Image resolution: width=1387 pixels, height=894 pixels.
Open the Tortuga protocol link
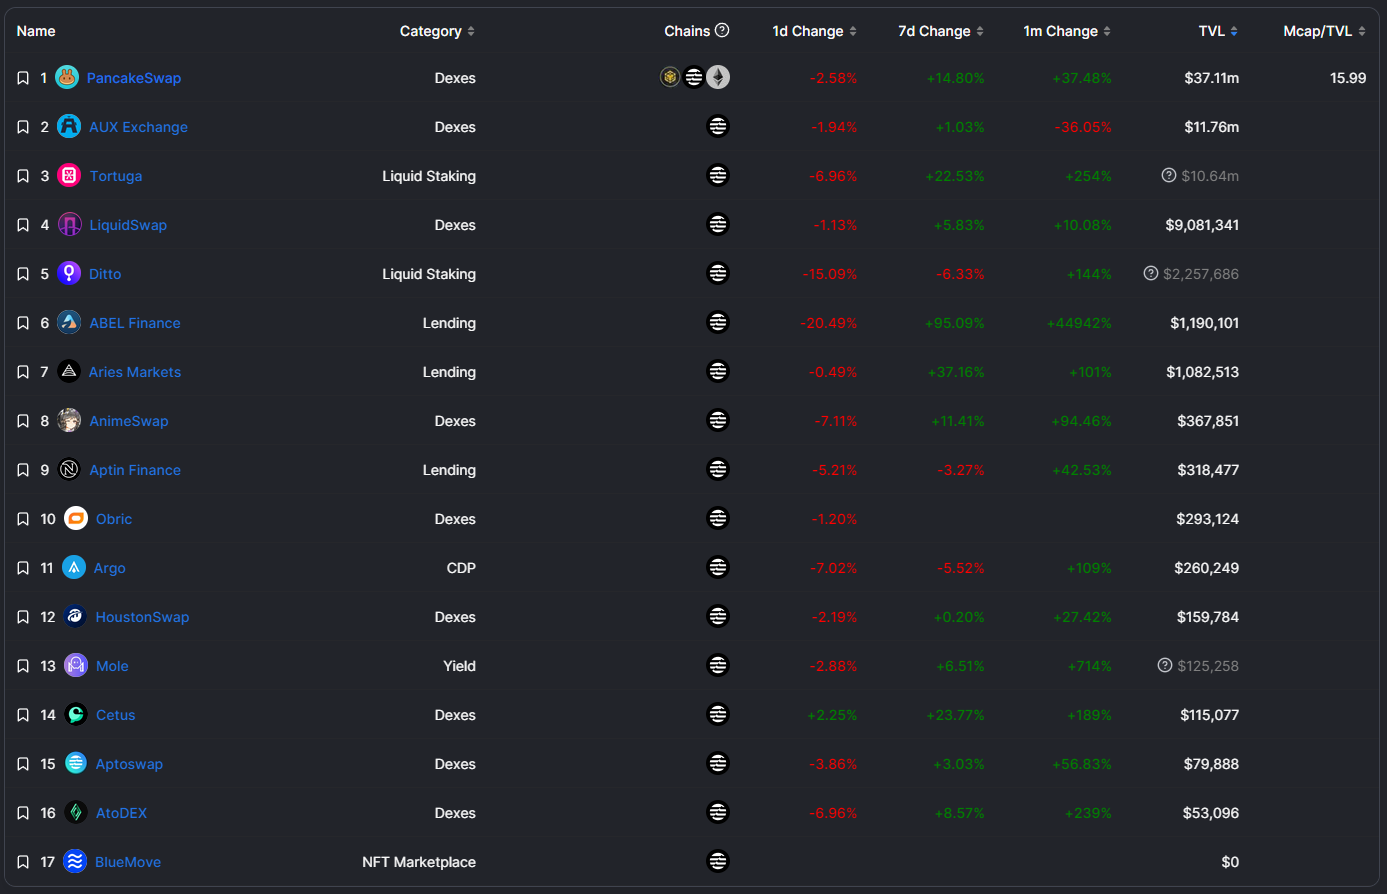[x=116, y=176]
